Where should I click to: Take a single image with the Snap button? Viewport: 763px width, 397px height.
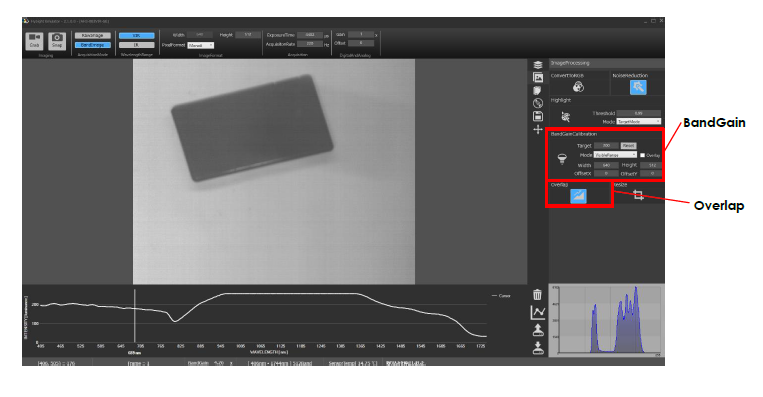pyautogui.click(x=57, y=40)
